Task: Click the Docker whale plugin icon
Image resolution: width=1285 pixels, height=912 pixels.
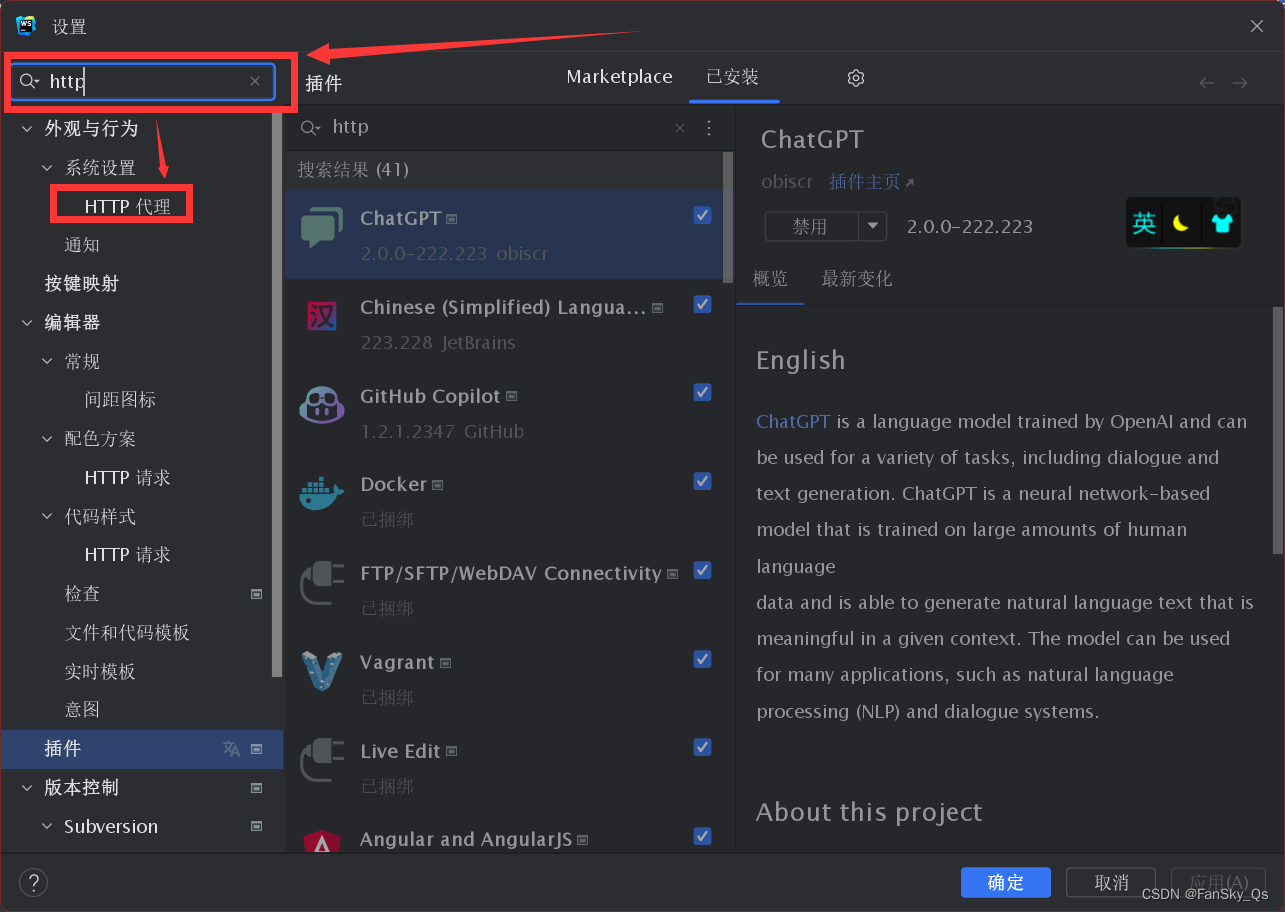Action: point(322,494)
